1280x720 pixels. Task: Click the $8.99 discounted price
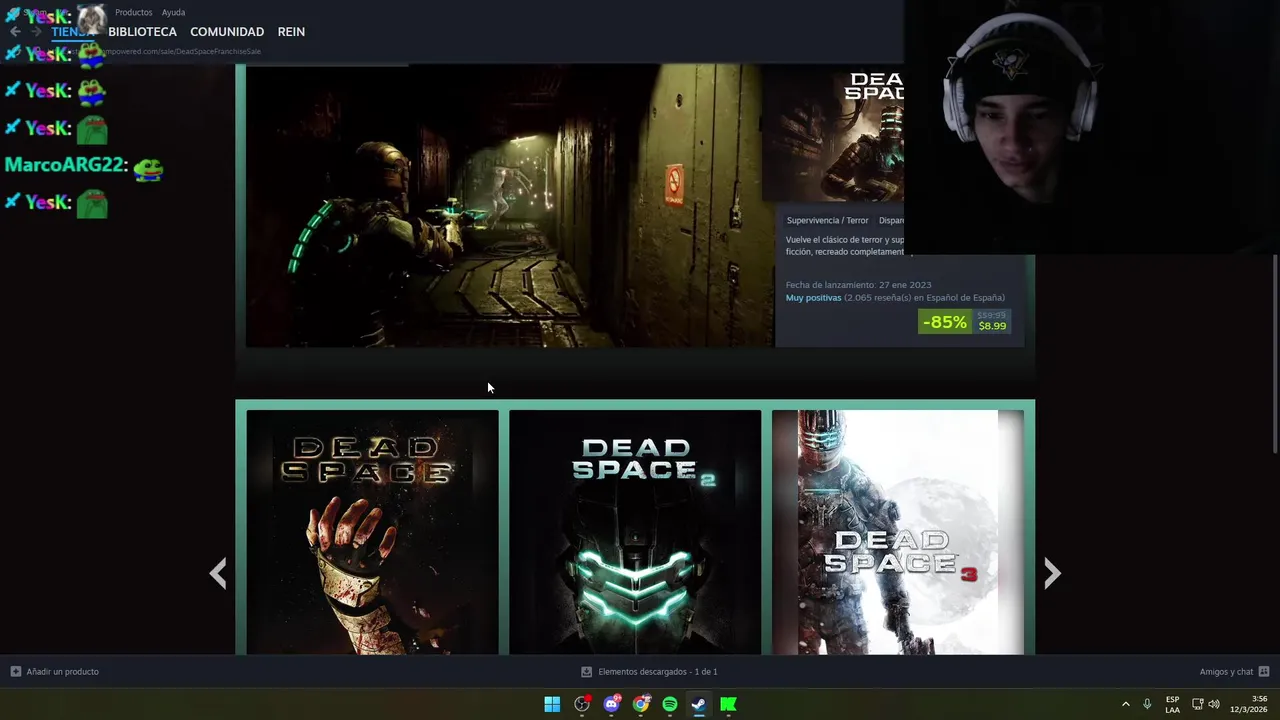pyautogui.click(x=992, y=326)
